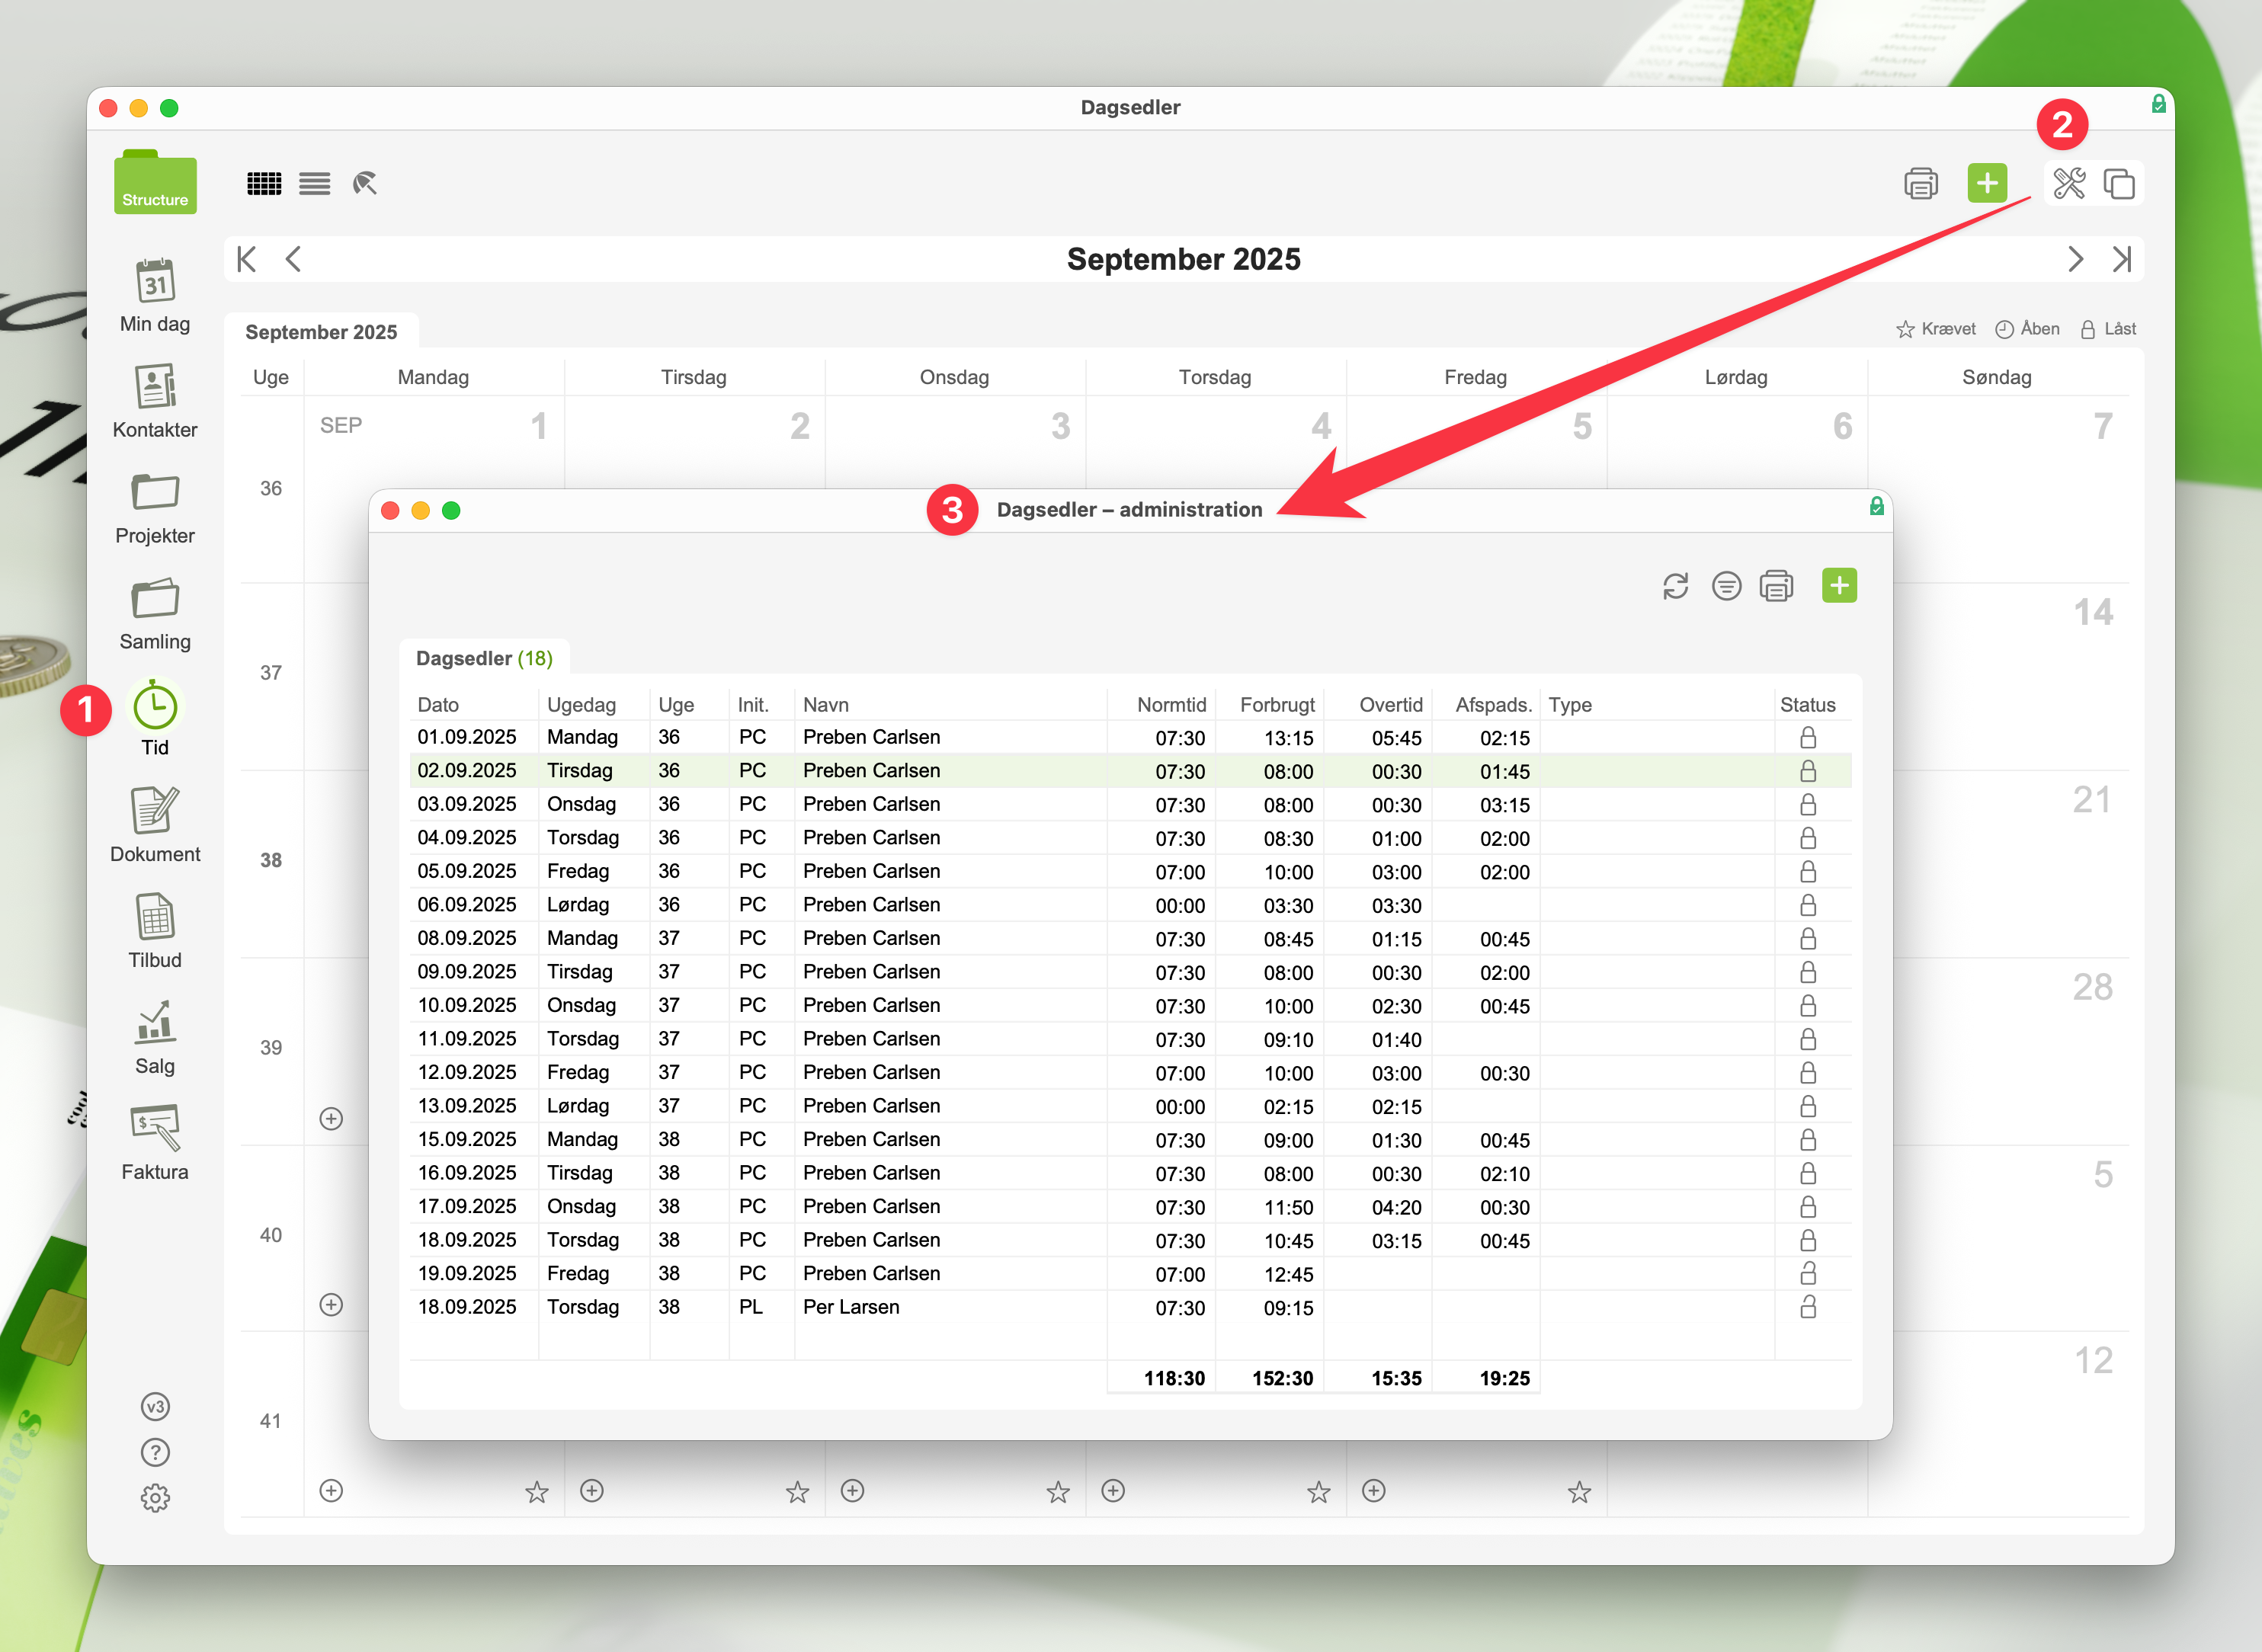
Task: Print the Dagsedler administration list
Action: [x=1776, y=586]
